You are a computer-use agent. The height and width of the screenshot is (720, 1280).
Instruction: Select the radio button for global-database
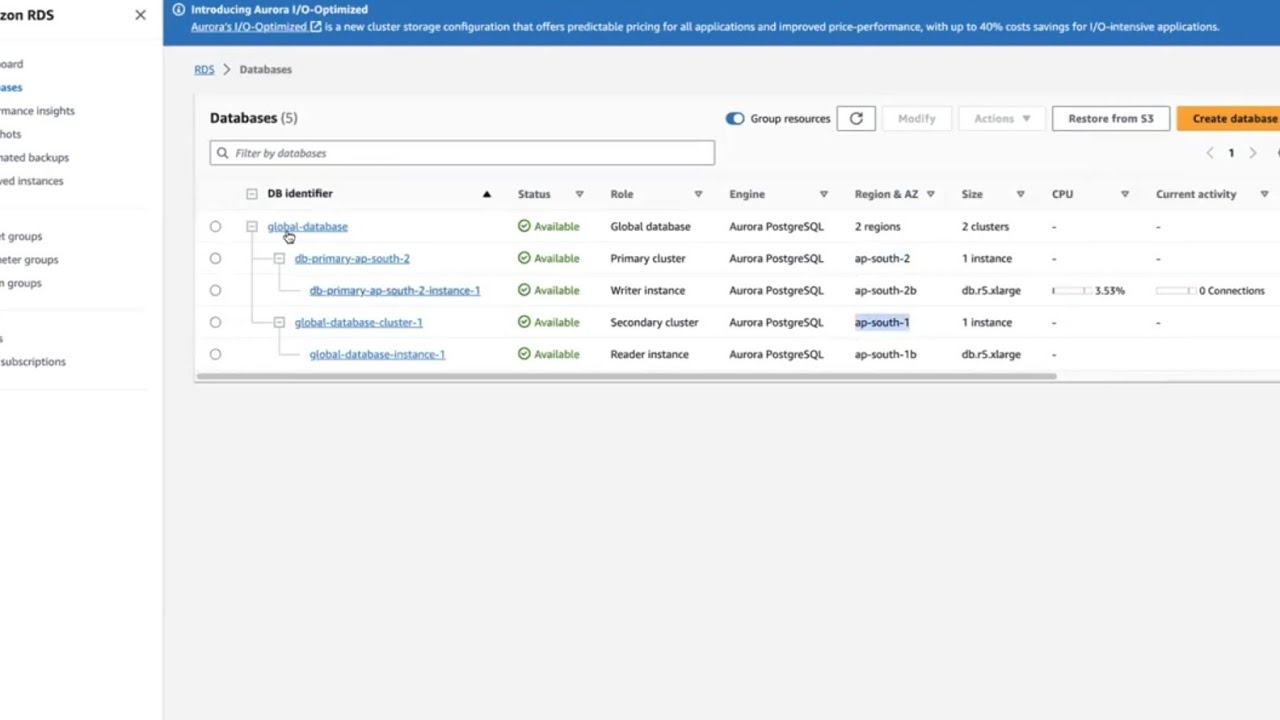[x=215, y=226]
